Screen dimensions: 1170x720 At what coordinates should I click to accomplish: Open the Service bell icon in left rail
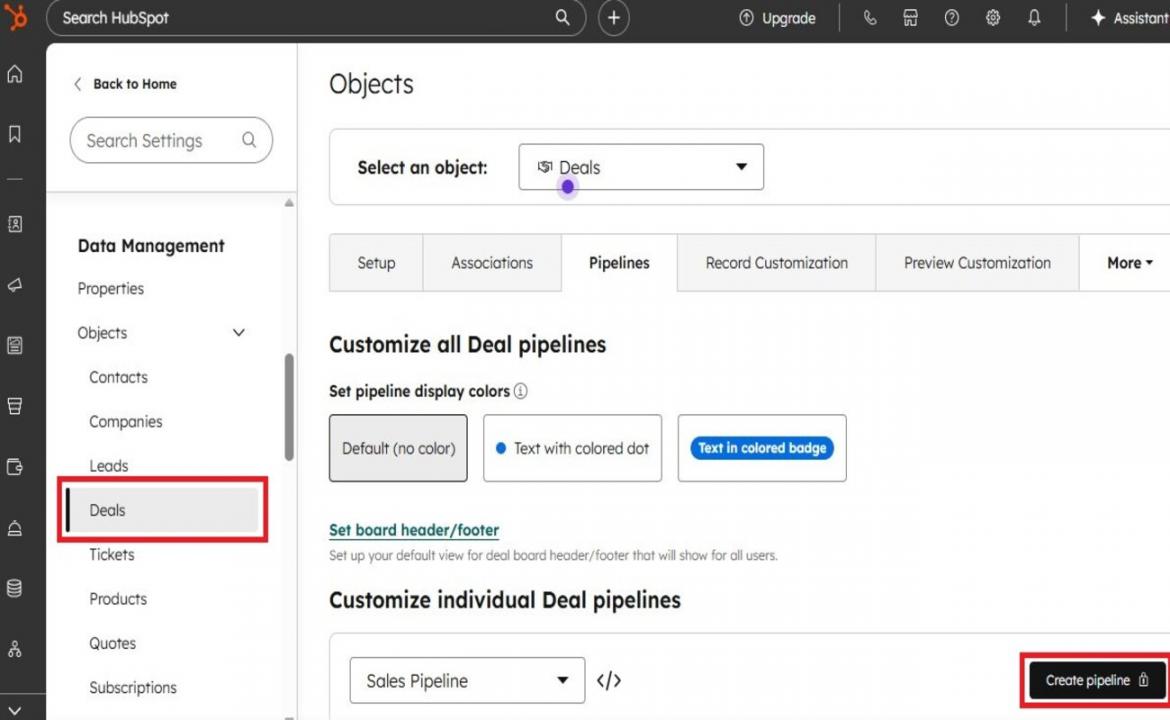pyautogui.click(x=15, y=528)
